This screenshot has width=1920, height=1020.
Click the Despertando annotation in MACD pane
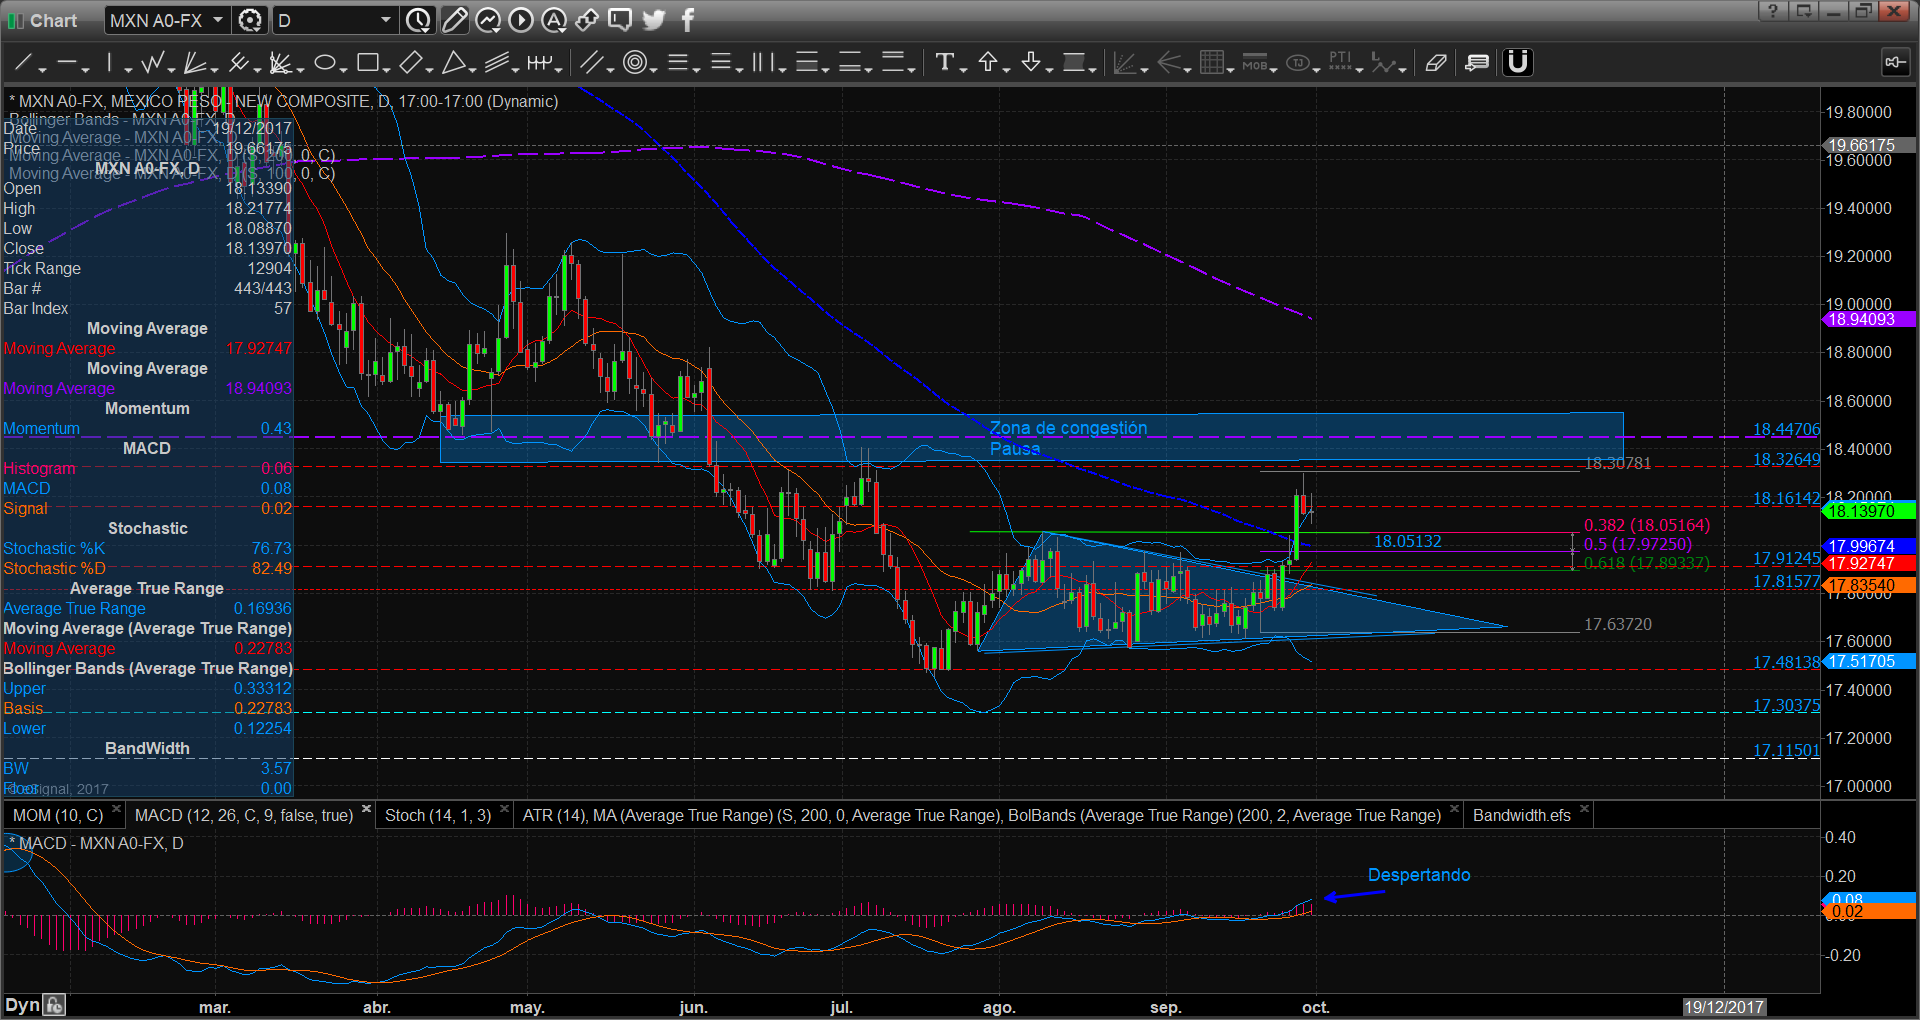(1419, 875)
